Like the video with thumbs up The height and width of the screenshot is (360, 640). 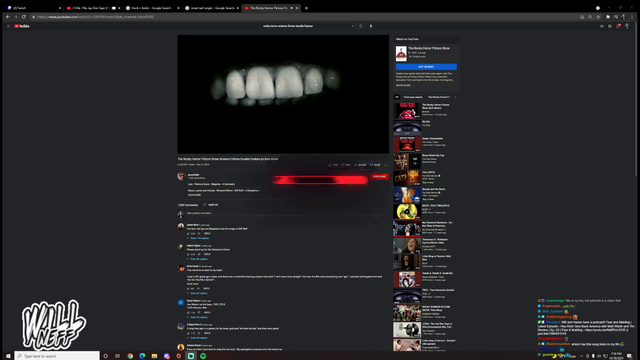(x=333, y=165)
